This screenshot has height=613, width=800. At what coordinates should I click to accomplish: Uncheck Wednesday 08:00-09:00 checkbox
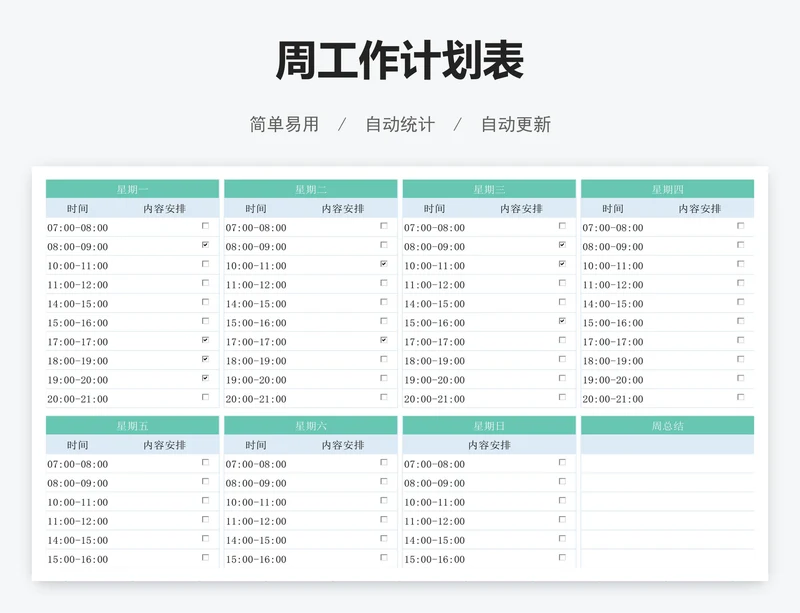(562, 244)
